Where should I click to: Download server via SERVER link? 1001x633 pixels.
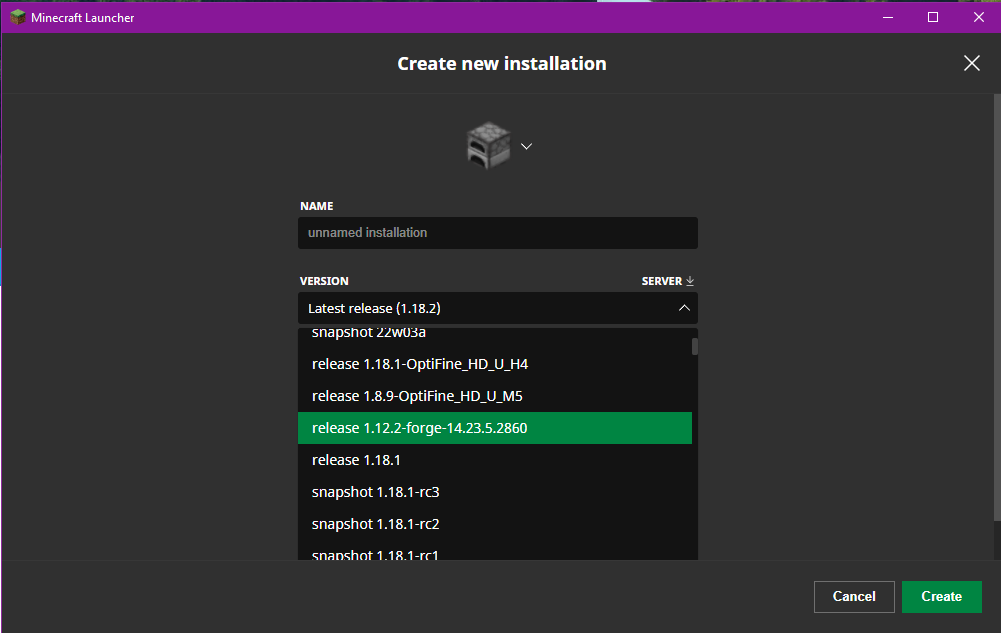668,281
